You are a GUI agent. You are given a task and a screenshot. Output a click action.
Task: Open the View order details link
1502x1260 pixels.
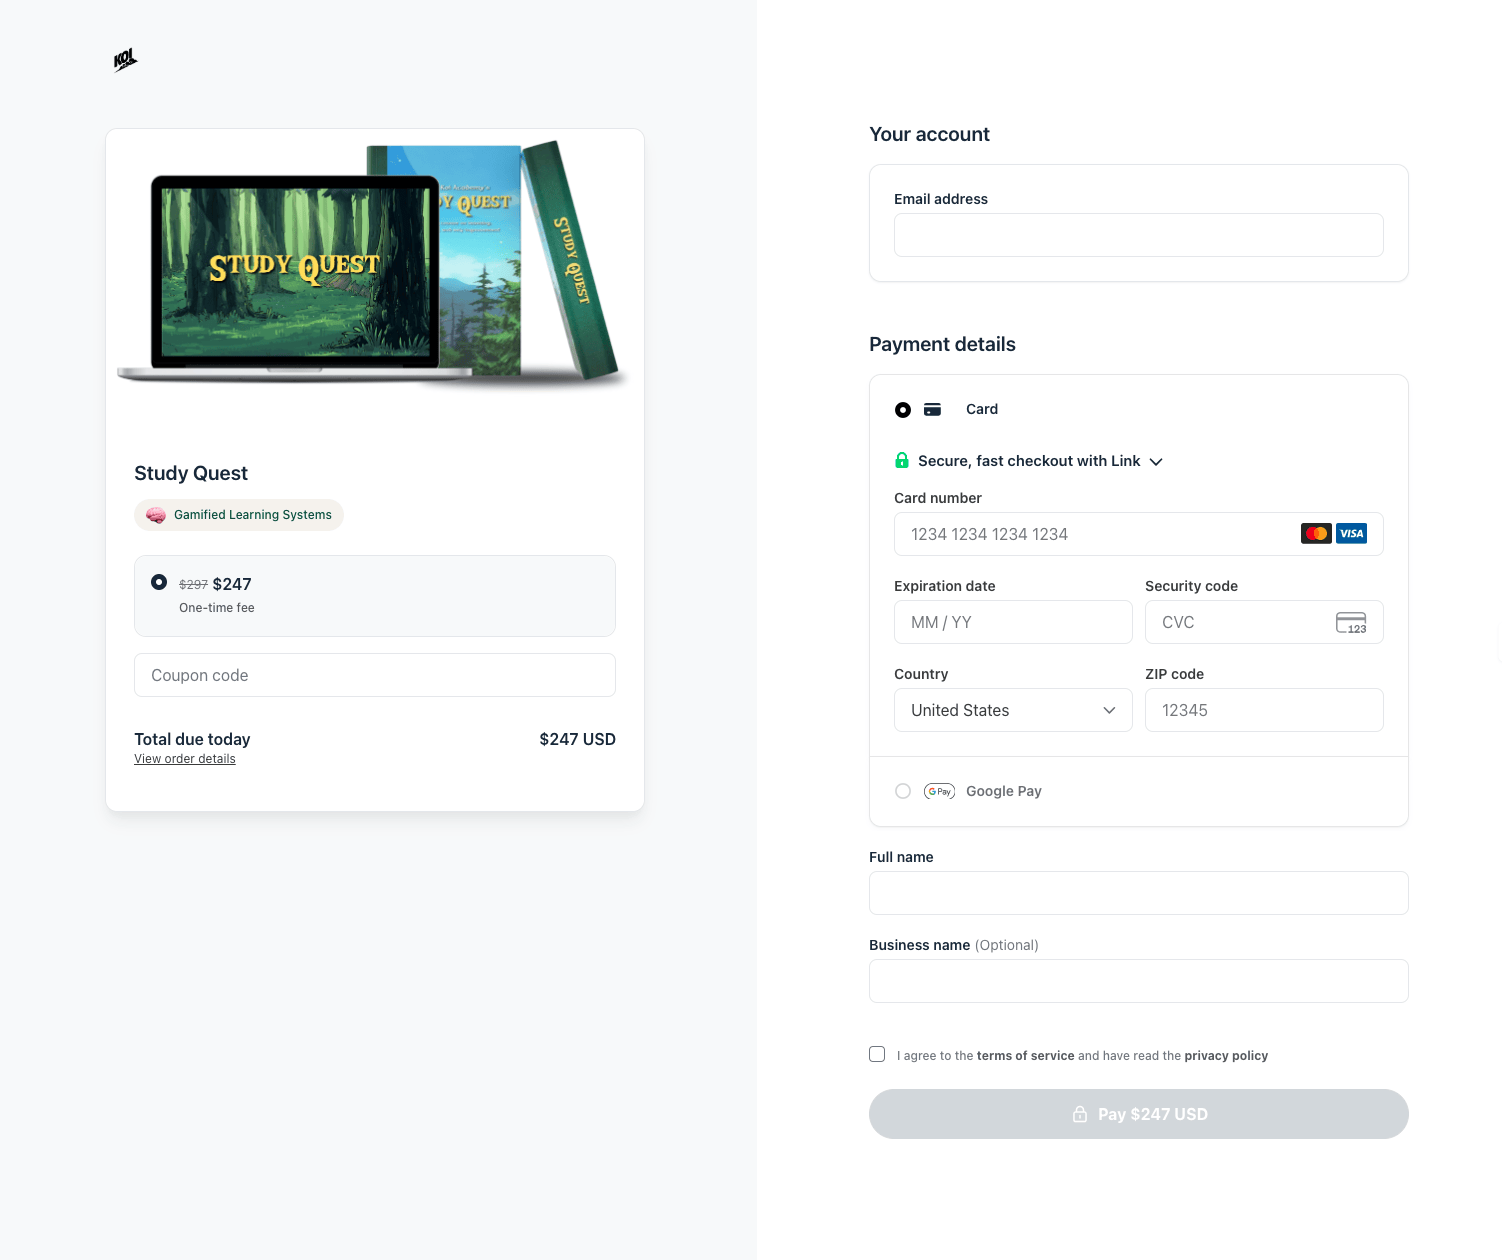pyautogui.click(x=185, y=759)
